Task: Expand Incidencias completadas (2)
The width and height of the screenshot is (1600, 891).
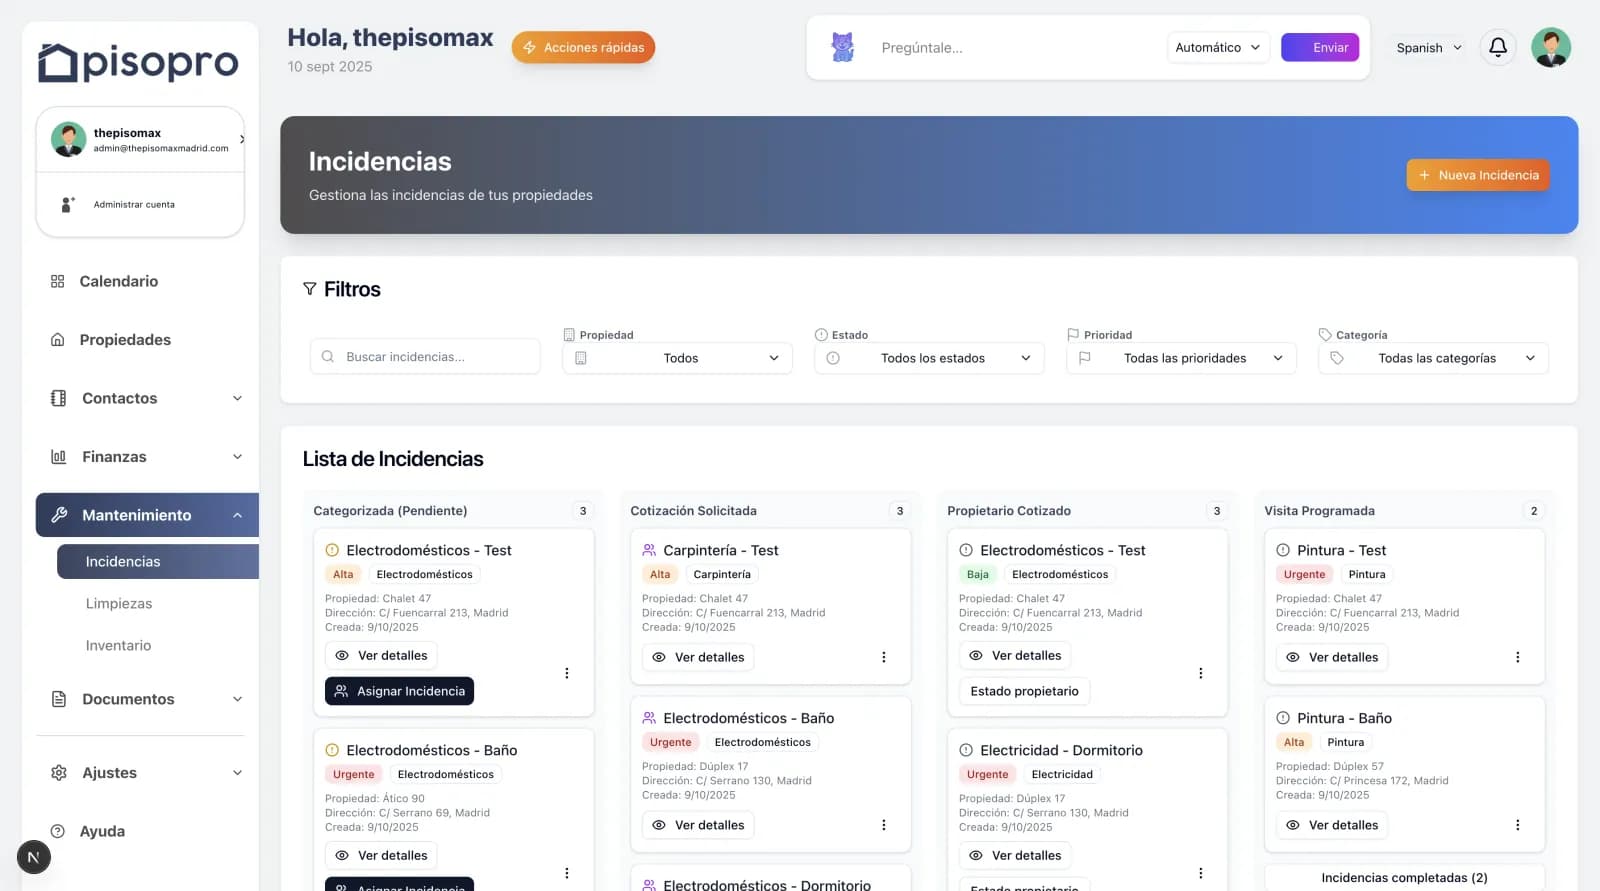Action: (1404, 877)
